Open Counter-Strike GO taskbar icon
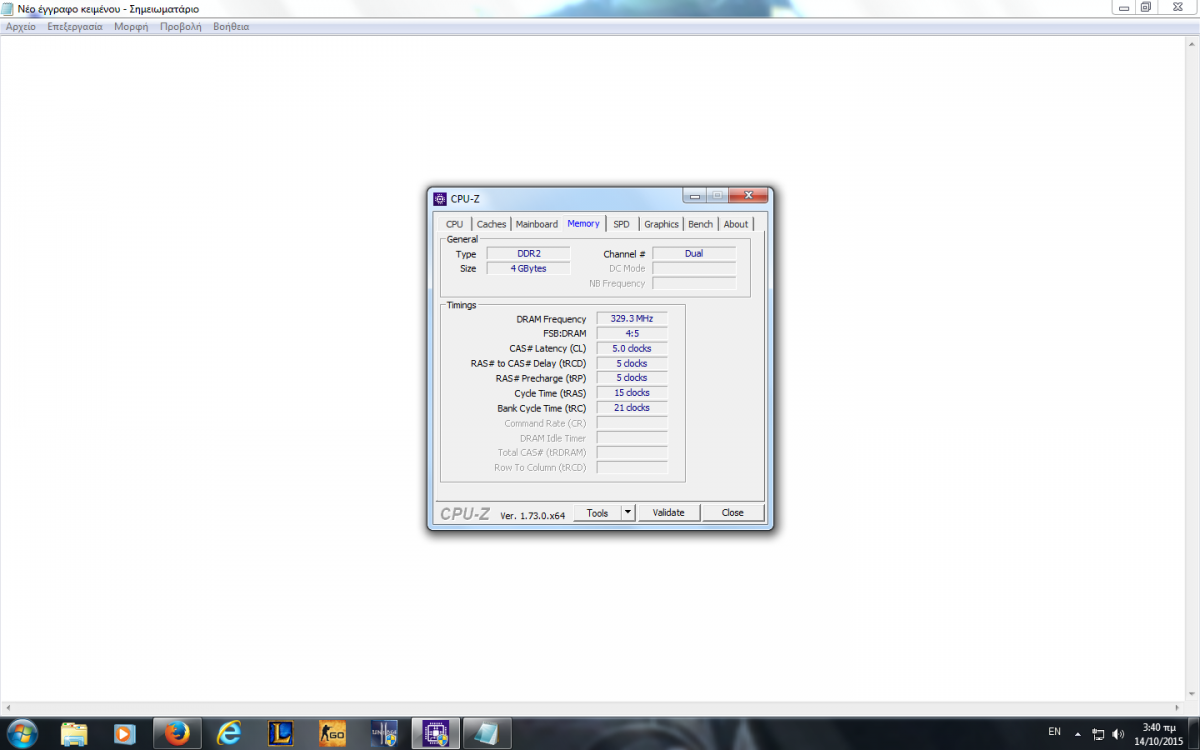 click(332, 733)
